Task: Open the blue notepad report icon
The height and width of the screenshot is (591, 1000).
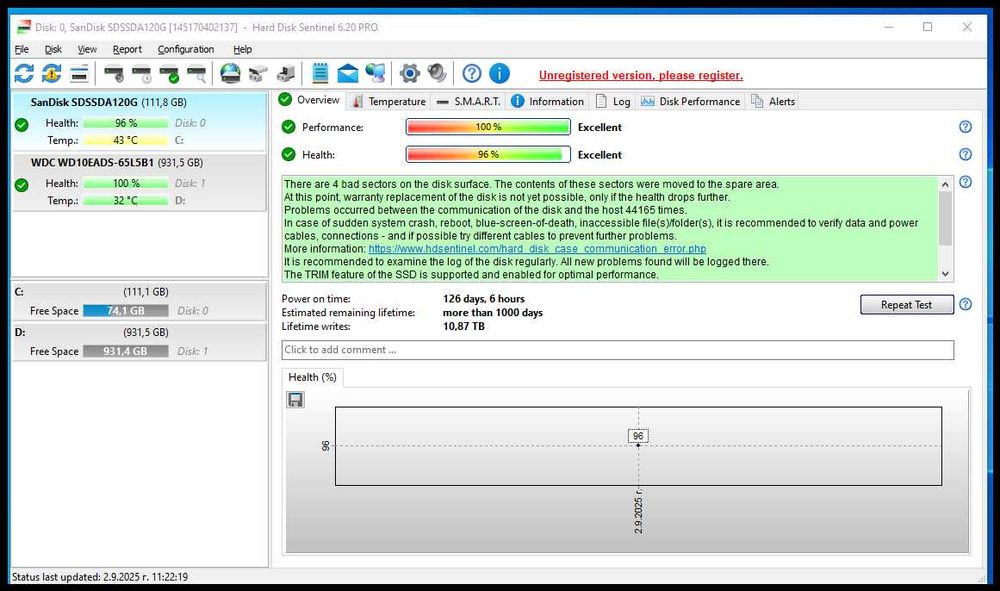Action: coord(320,74)
